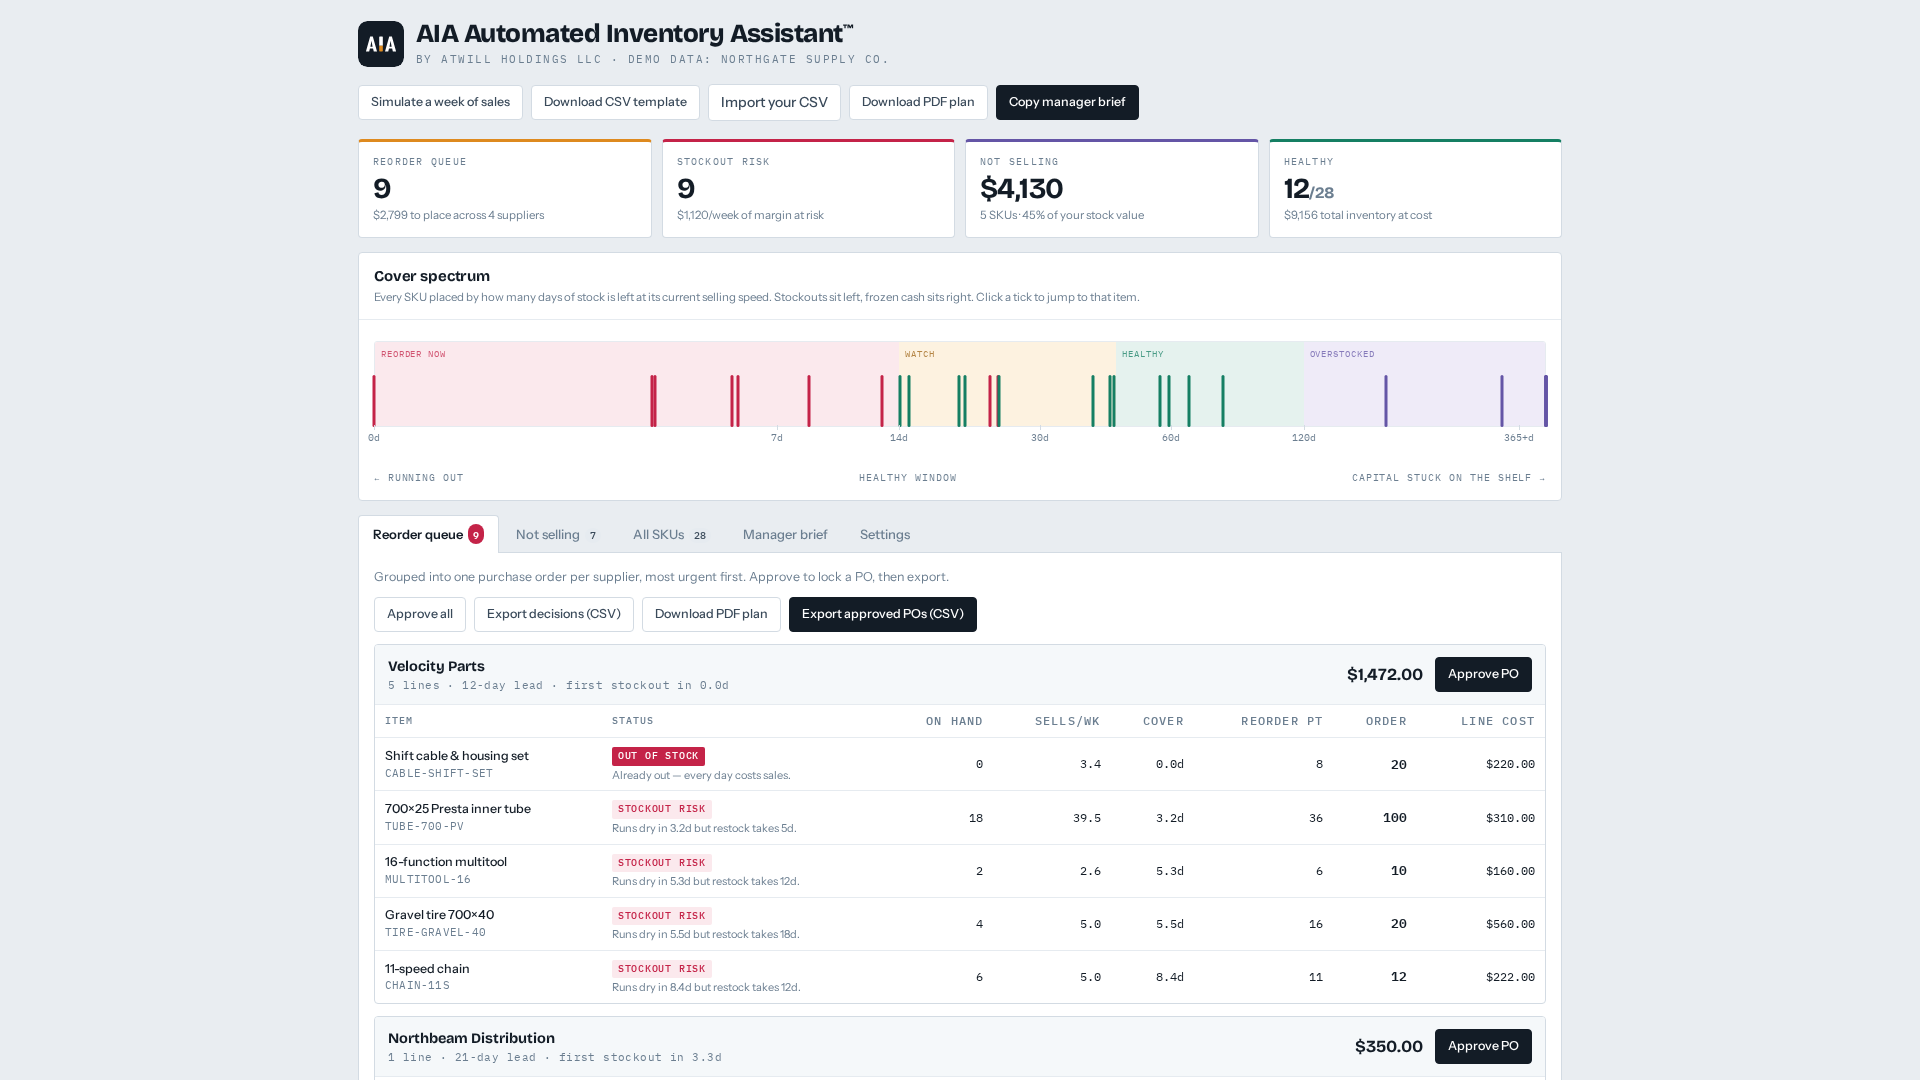
Task: Select the WATCH zone label
Action: (920, 355)
